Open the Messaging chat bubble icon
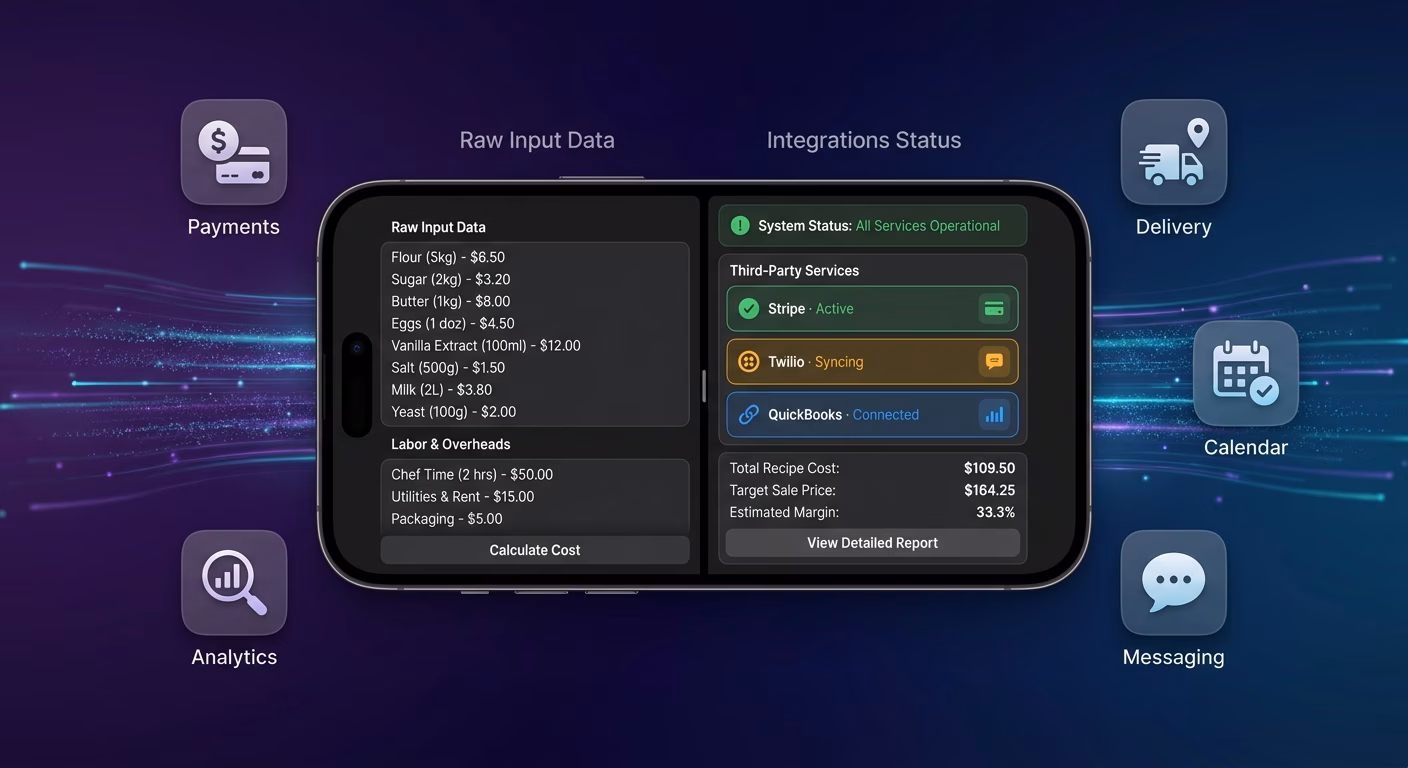This screenshot has width=1408, height=768. pyautogui.click(x=1174, y=583)
